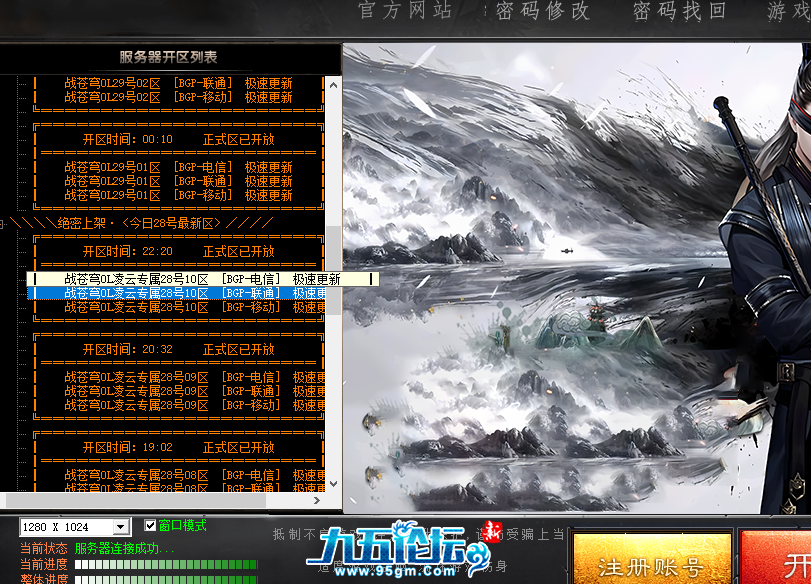Image resolution: width=811 pixels, height=584 pixels.
Task: Toggle the 窗口模式 checkbox
Action: pos(150,526)
